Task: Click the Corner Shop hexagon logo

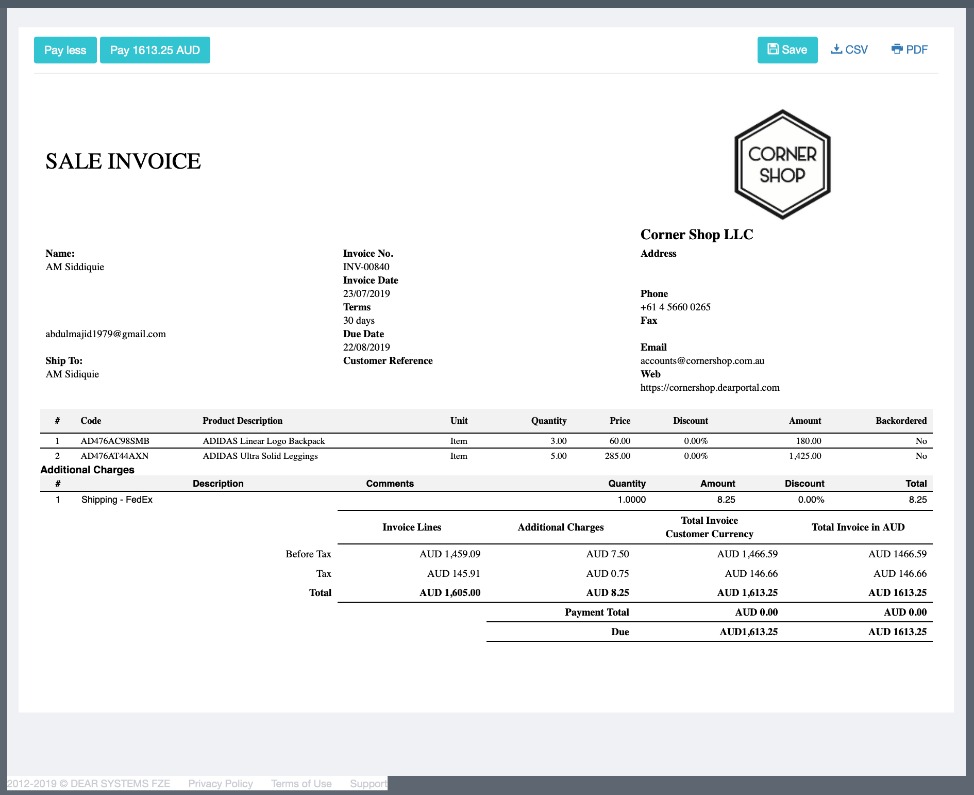Action: 782,163
